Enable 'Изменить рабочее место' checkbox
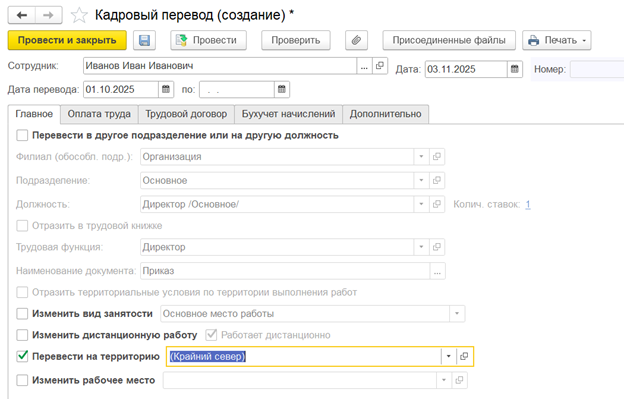 pyautogui.click(x=22, y=380)
